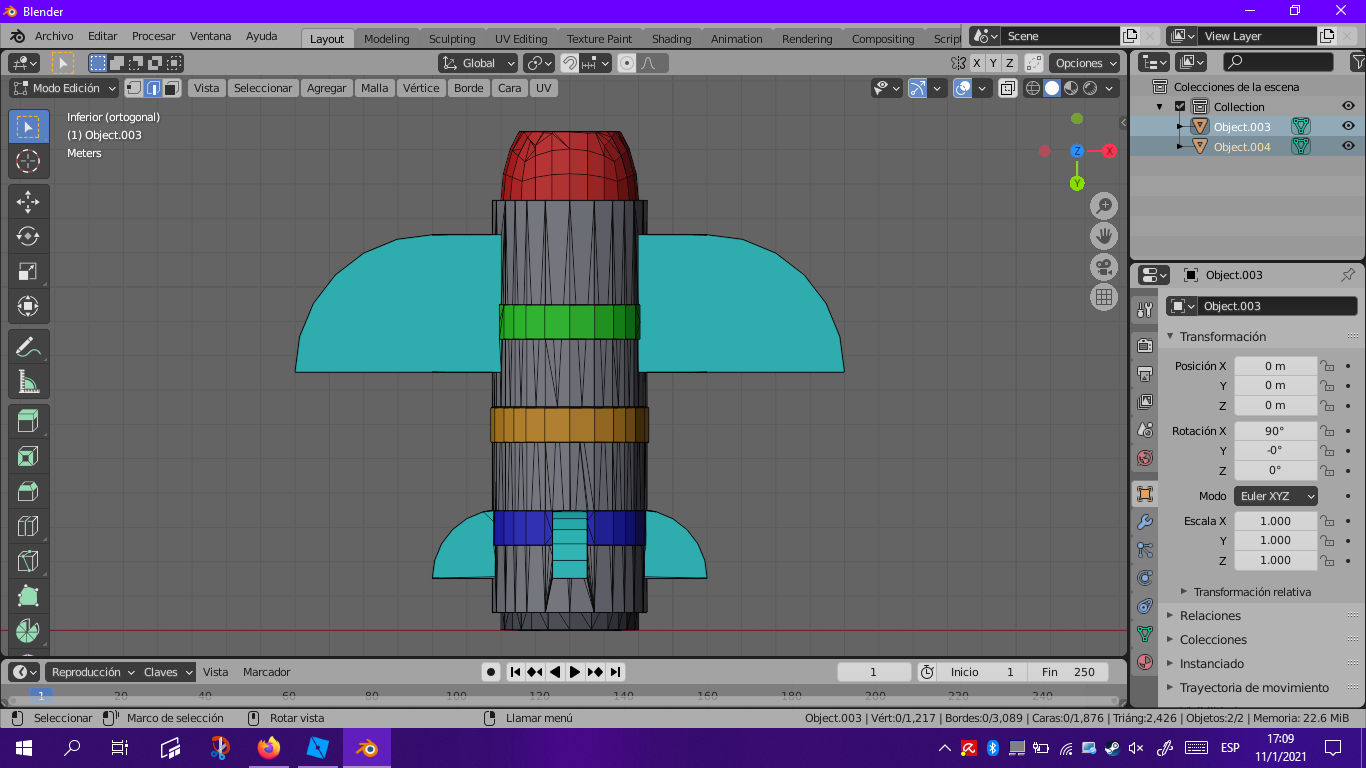Choose the 3D Cursor tool
The width and height of the screenshot is (1366, 768).
pos(28,161)
